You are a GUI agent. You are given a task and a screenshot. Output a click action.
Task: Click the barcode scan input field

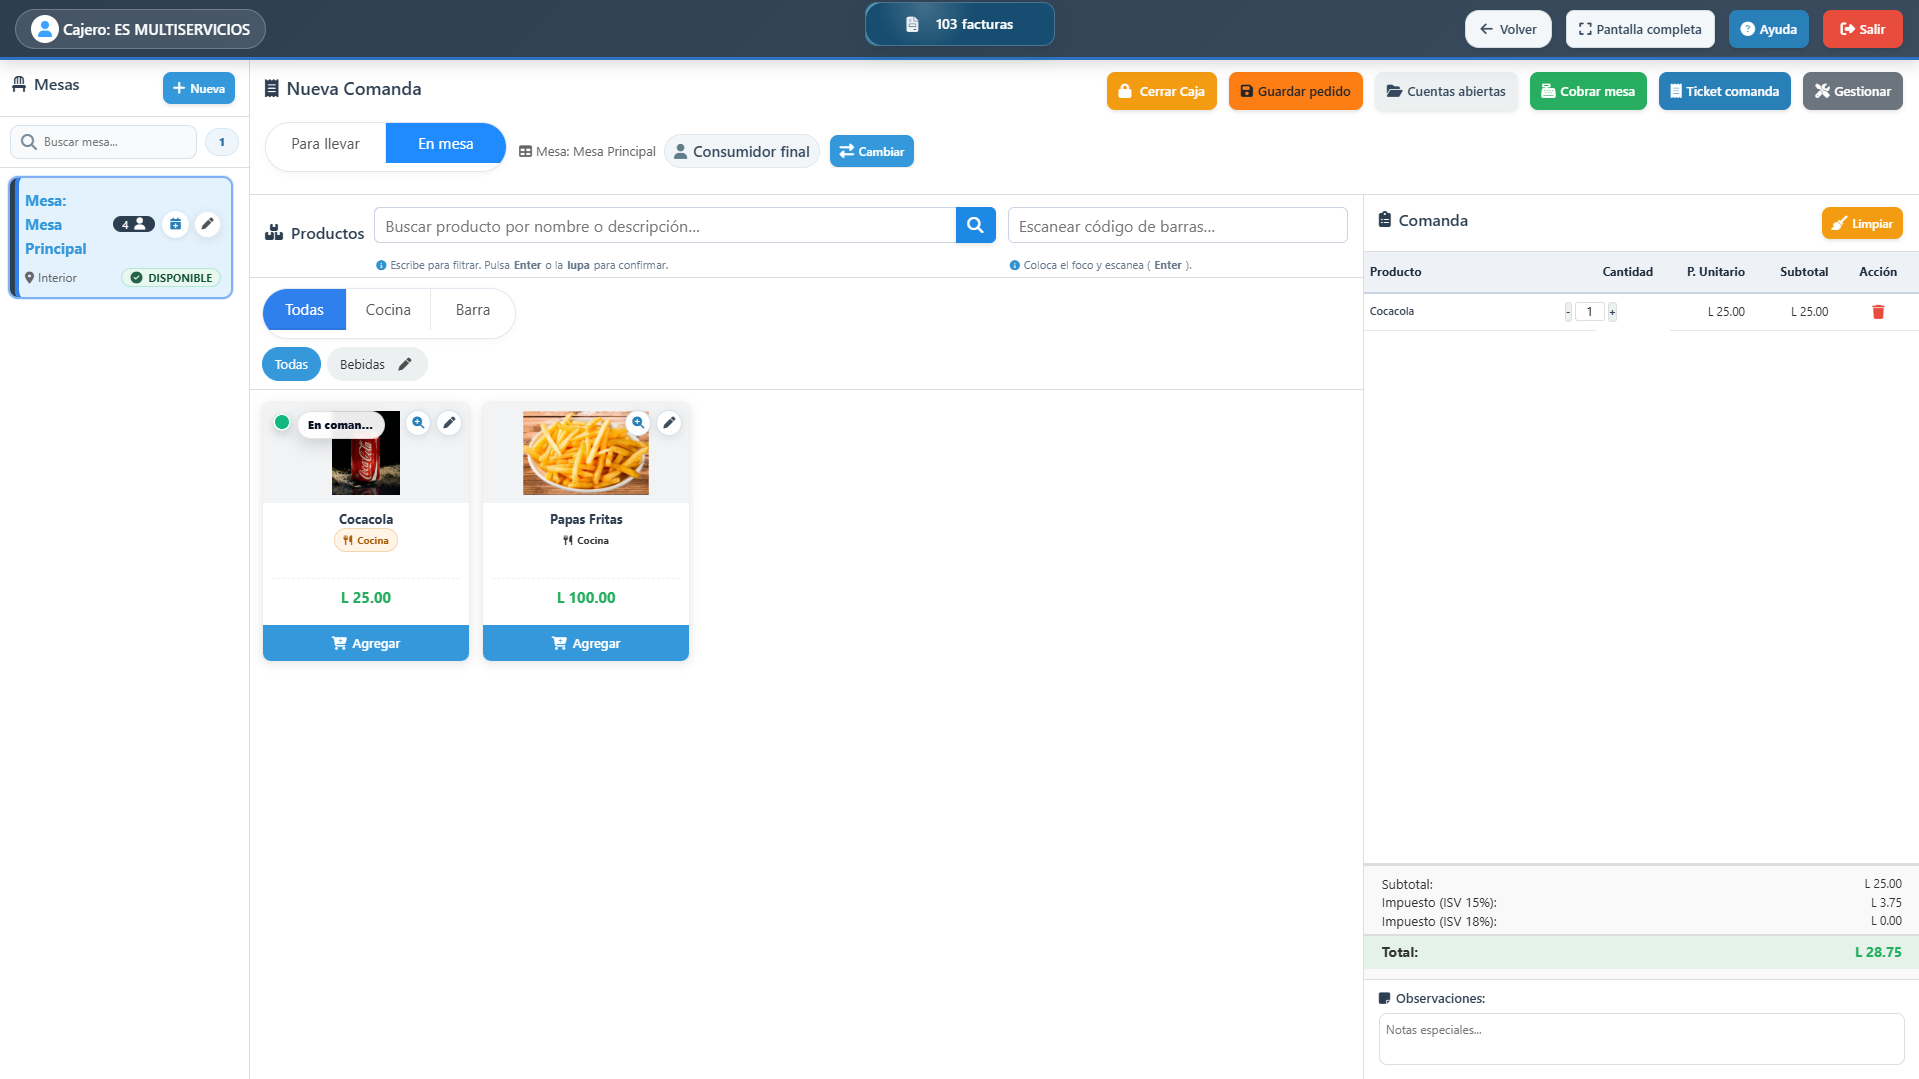coord(1178,226)
